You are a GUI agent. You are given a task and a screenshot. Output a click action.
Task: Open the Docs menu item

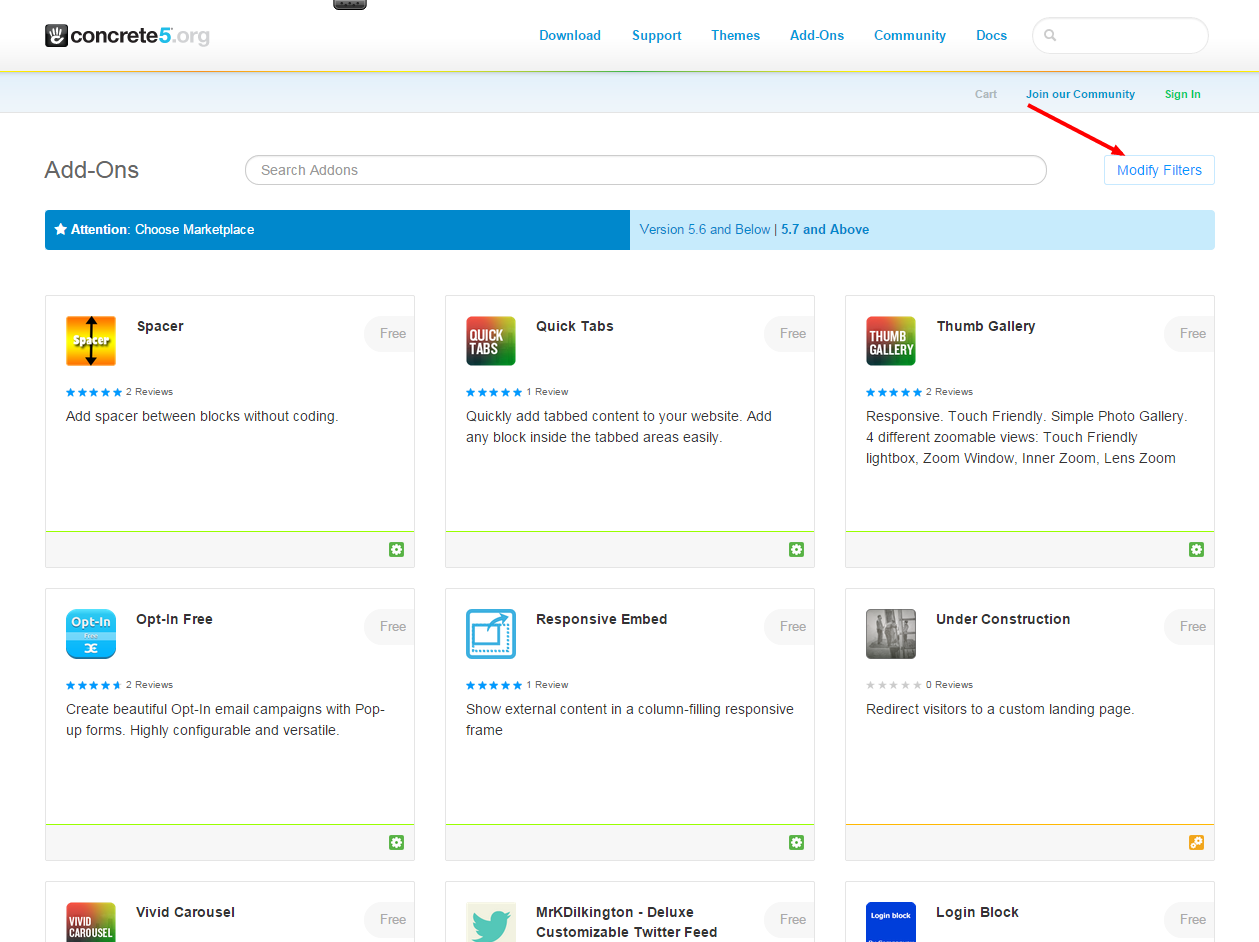(992, 35)
